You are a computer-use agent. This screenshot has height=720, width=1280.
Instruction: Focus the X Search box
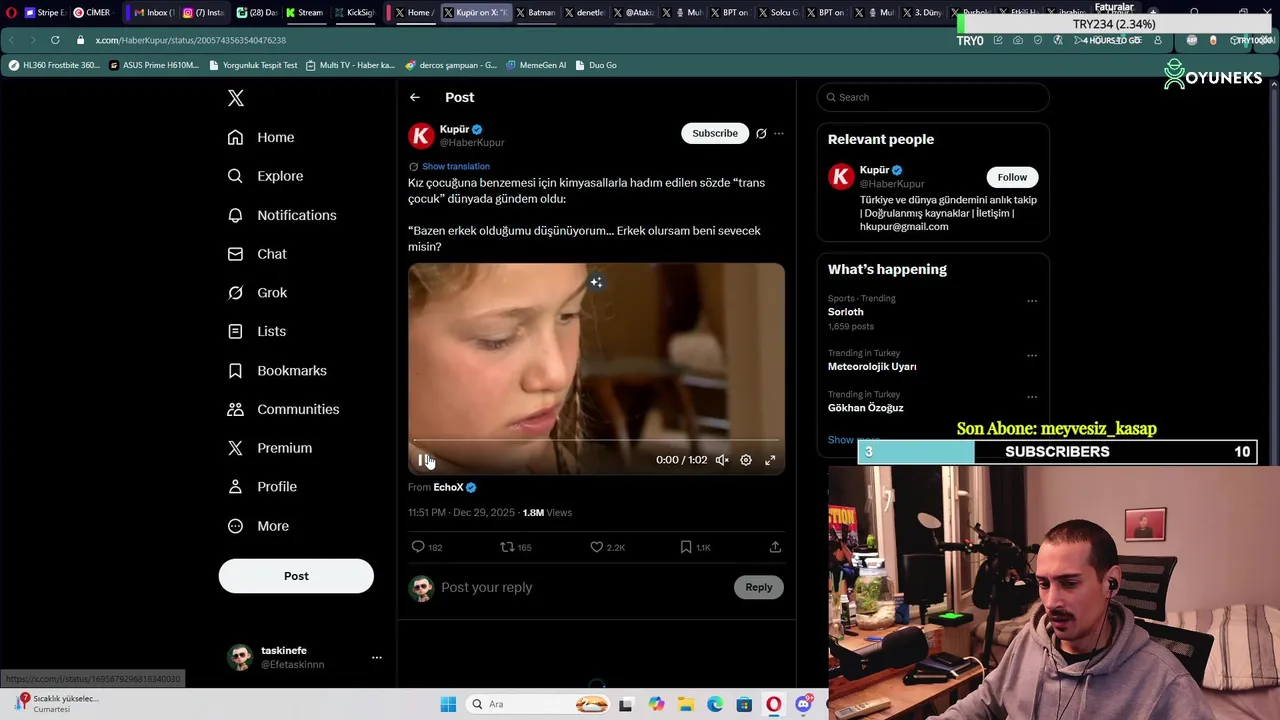(933, 97)
